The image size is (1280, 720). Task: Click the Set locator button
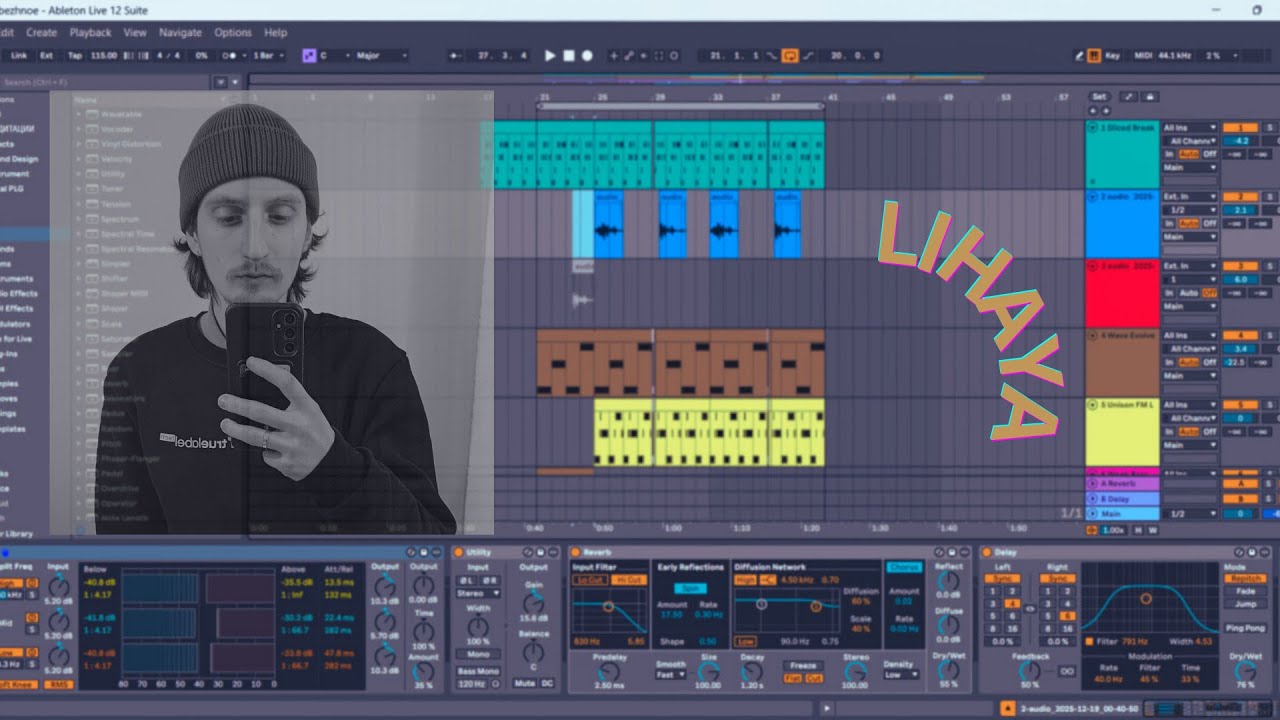(x=1099, y=97)
